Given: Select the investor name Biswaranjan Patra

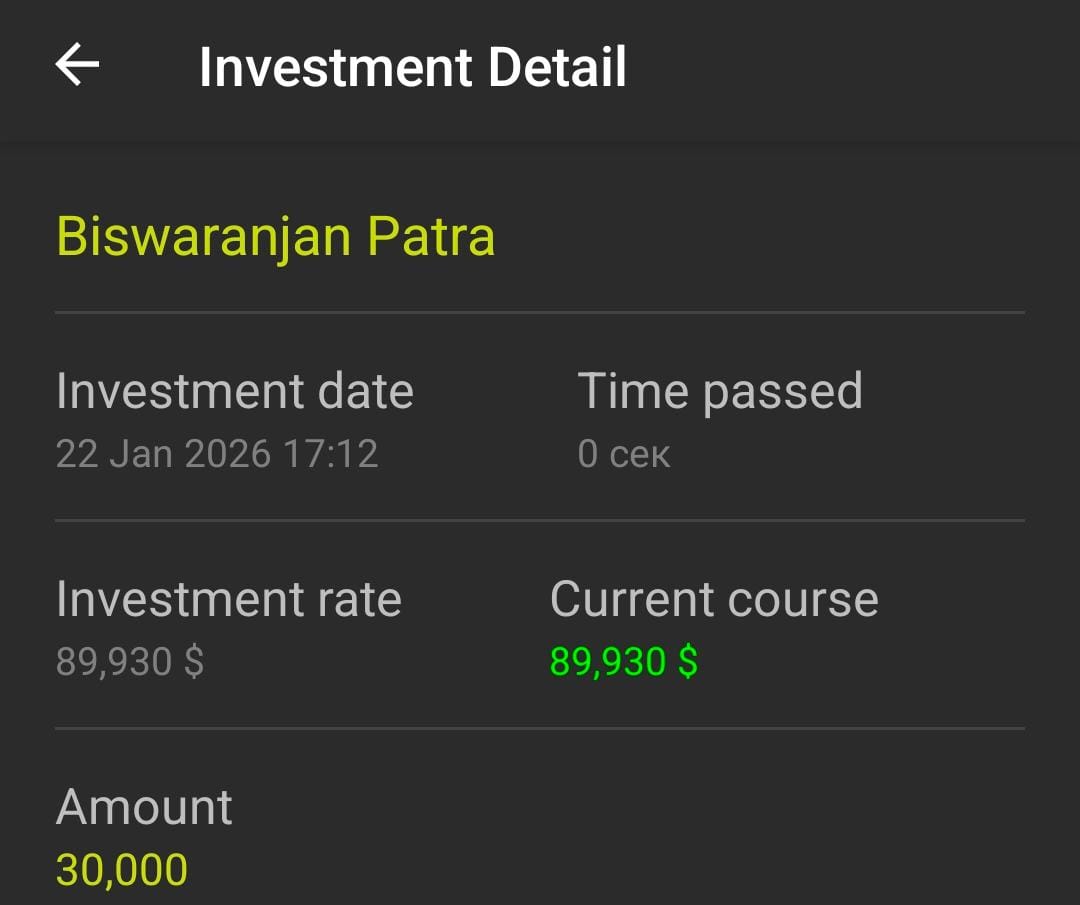Looking at the screenshot, I should click(x=275, y=237).
